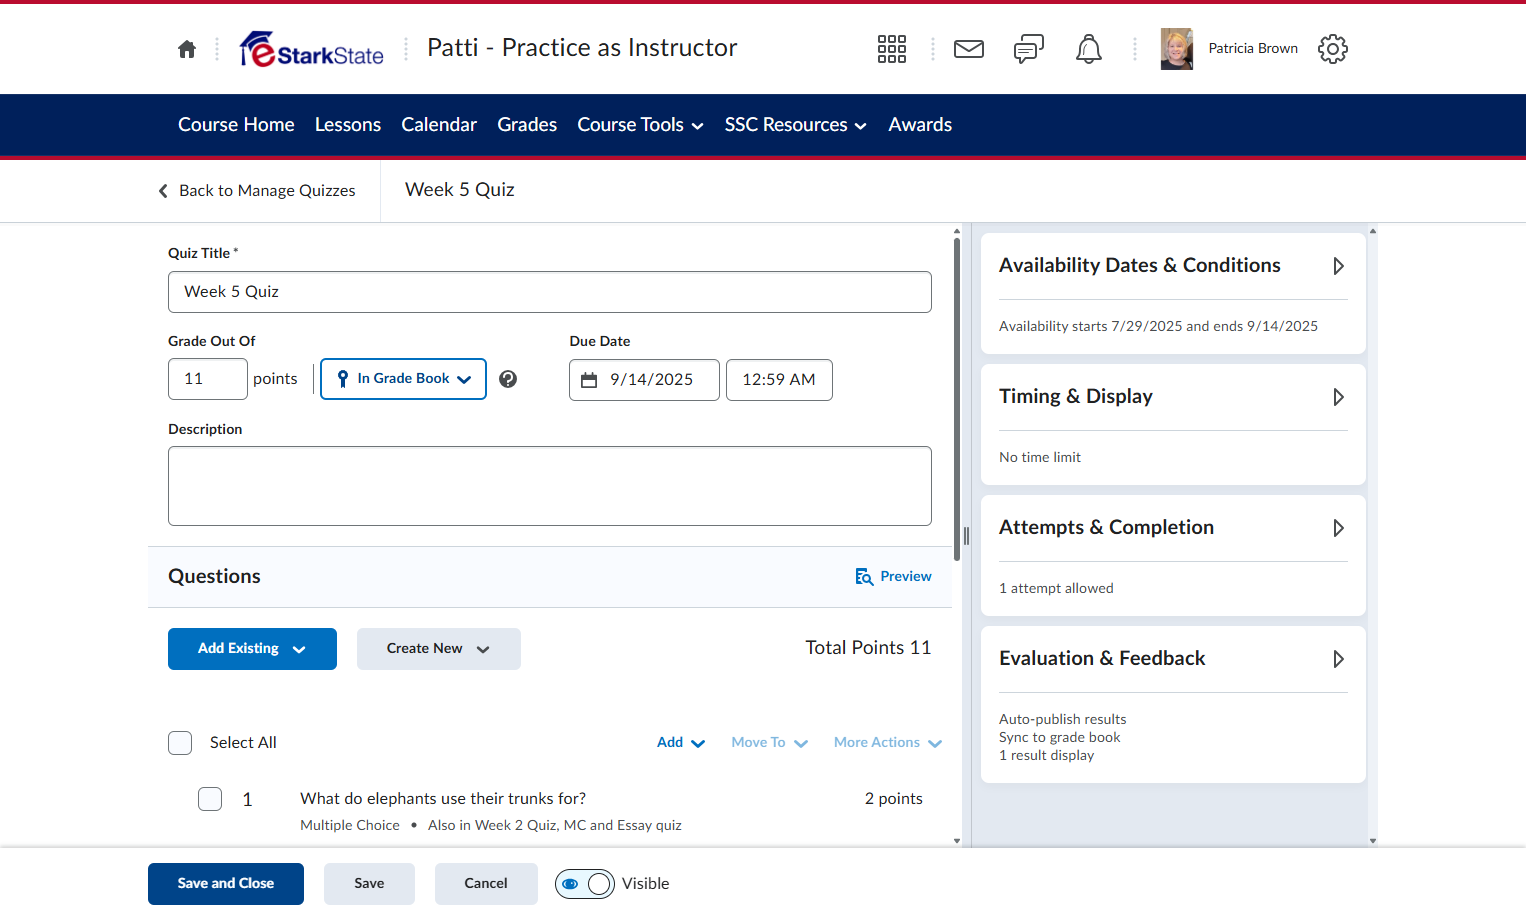Toggle the Visible quiz switch
The width and height of the screenshot is (1526, 920).
pos(585,884)
